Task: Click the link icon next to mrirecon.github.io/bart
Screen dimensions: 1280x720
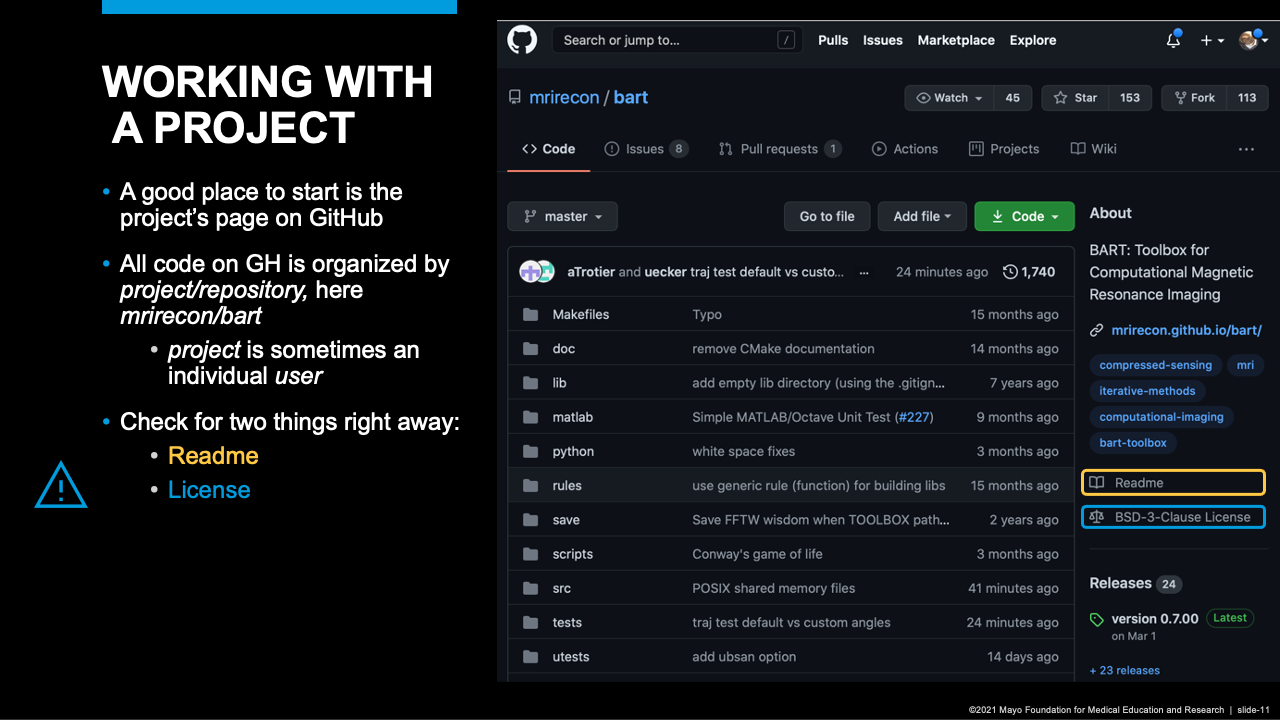Action: (x=1096, y=330)
